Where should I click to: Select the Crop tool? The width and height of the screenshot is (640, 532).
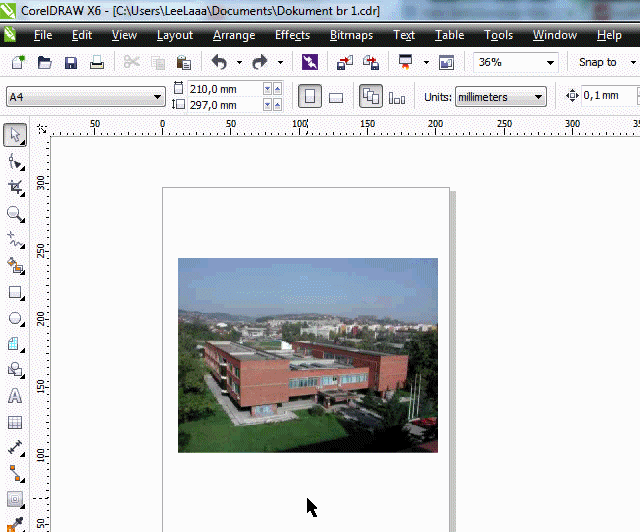[x=15, y=187]
